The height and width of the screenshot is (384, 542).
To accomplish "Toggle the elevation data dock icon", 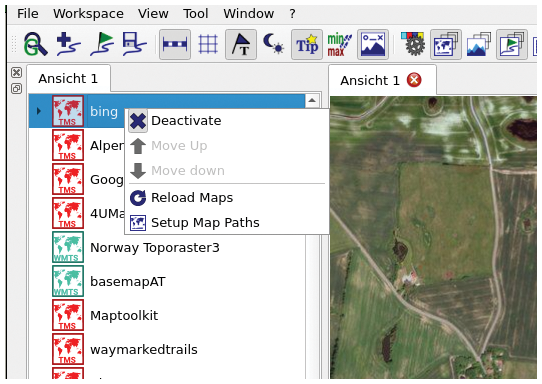I will point(479,44).
